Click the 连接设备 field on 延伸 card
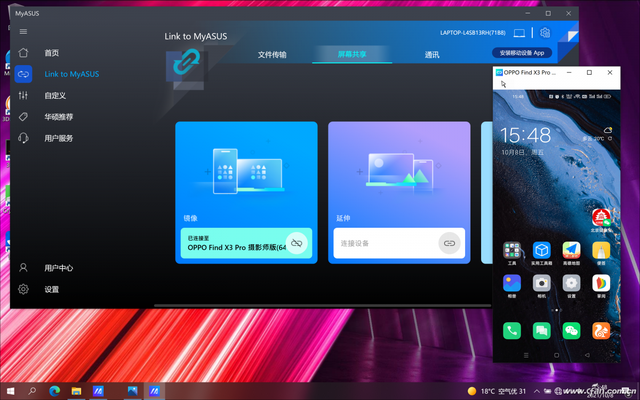Viewport: 640px width, 400px height. pos(399,243)
